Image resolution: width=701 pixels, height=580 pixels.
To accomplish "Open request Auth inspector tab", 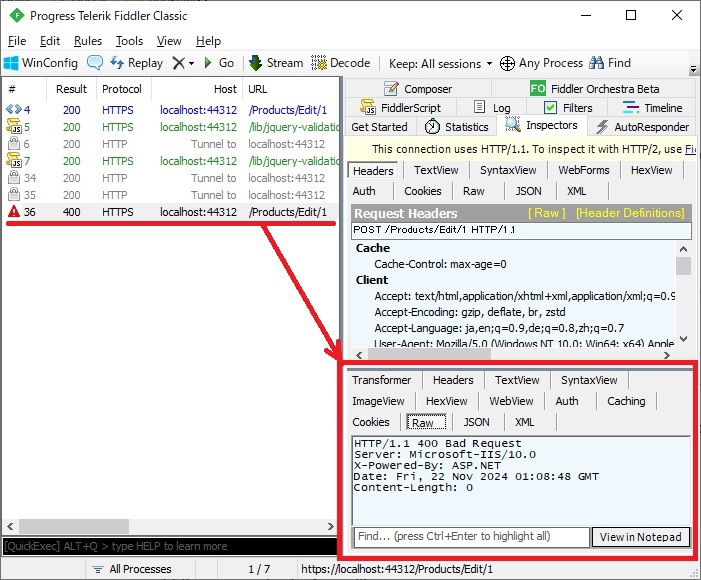I will point(364,191).
